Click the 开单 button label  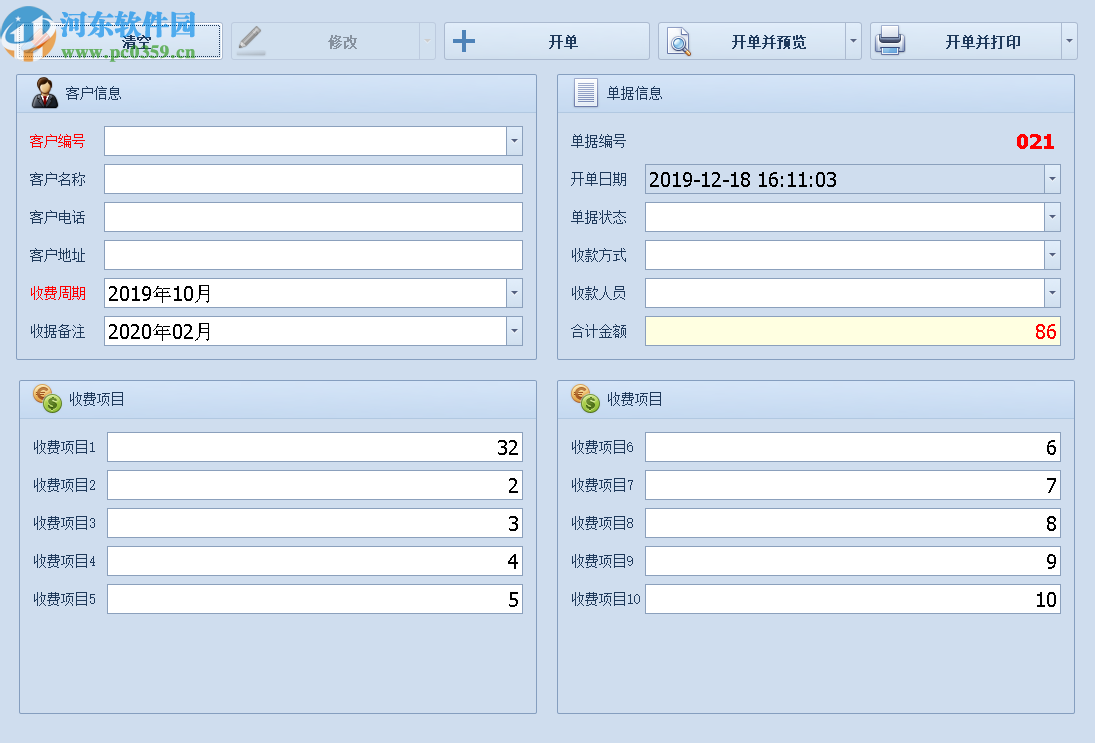[563, 42]
